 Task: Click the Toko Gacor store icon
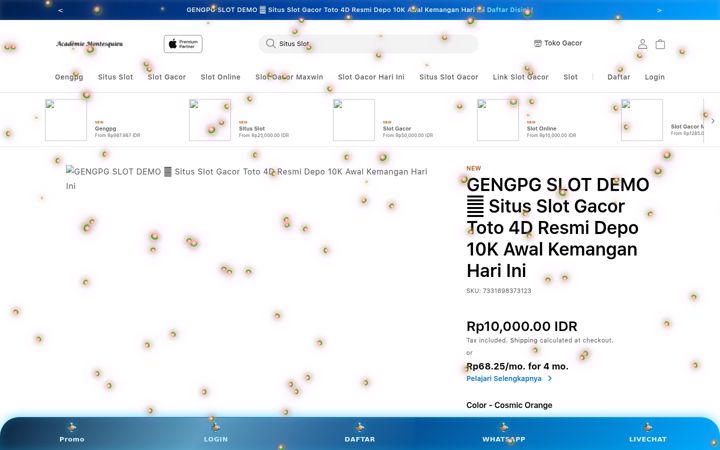click(538, 43)
